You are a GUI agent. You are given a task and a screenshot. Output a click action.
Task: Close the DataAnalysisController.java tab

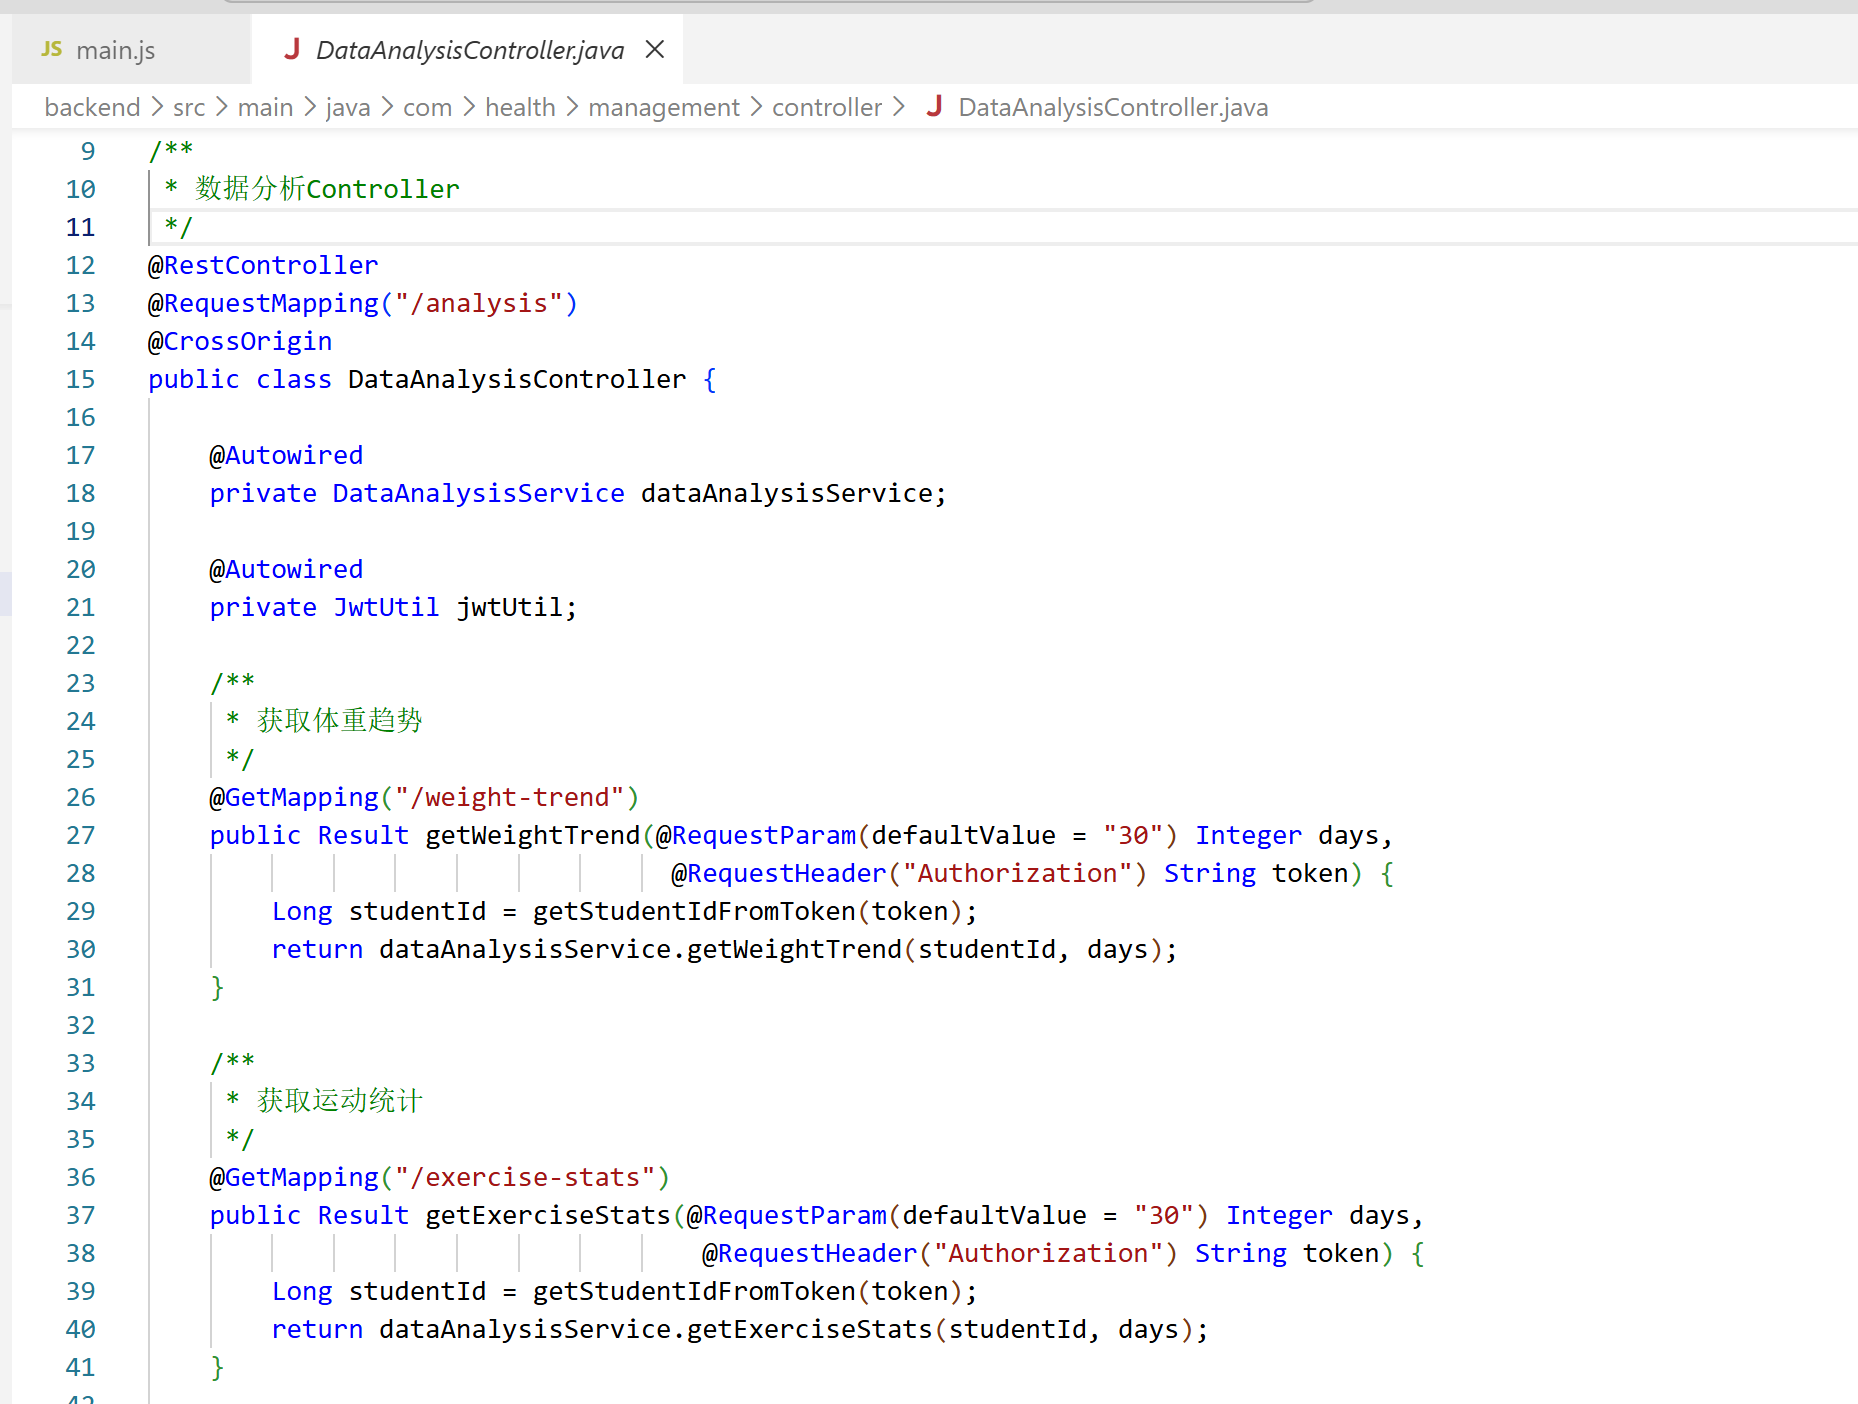tap(655, 49)
